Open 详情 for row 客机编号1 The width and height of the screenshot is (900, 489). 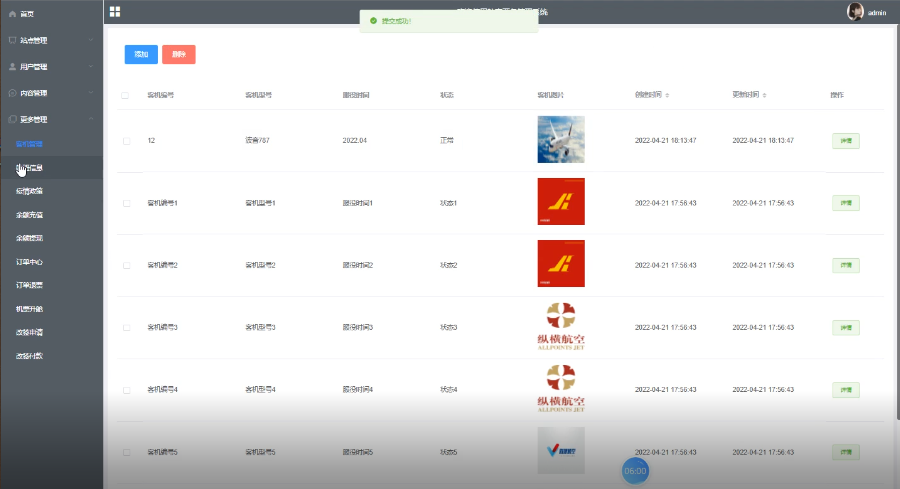tap(845, 203)
